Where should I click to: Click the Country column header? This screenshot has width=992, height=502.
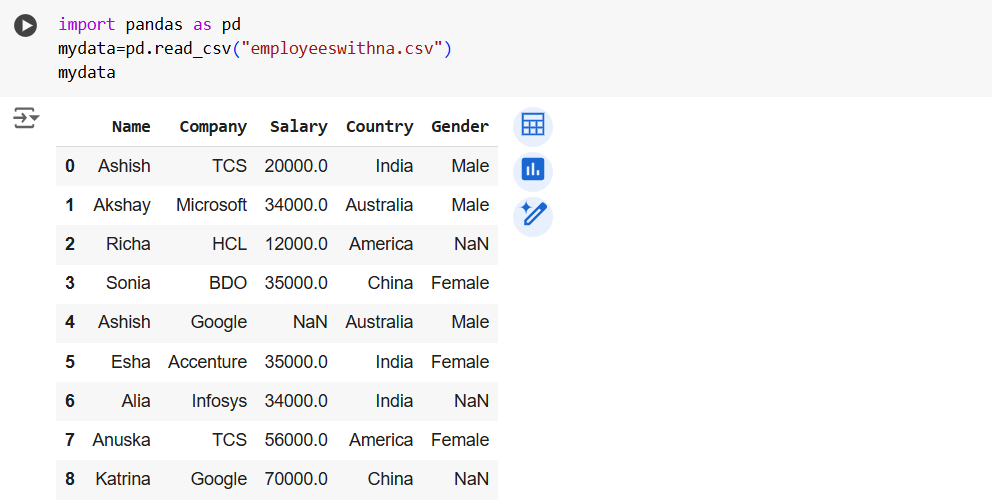(379, 127)
